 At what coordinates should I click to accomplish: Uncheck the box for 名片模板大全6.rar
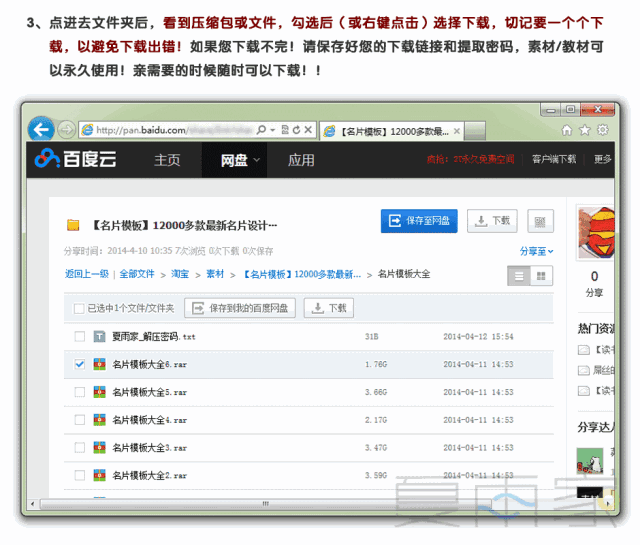[x=80, y=364]
